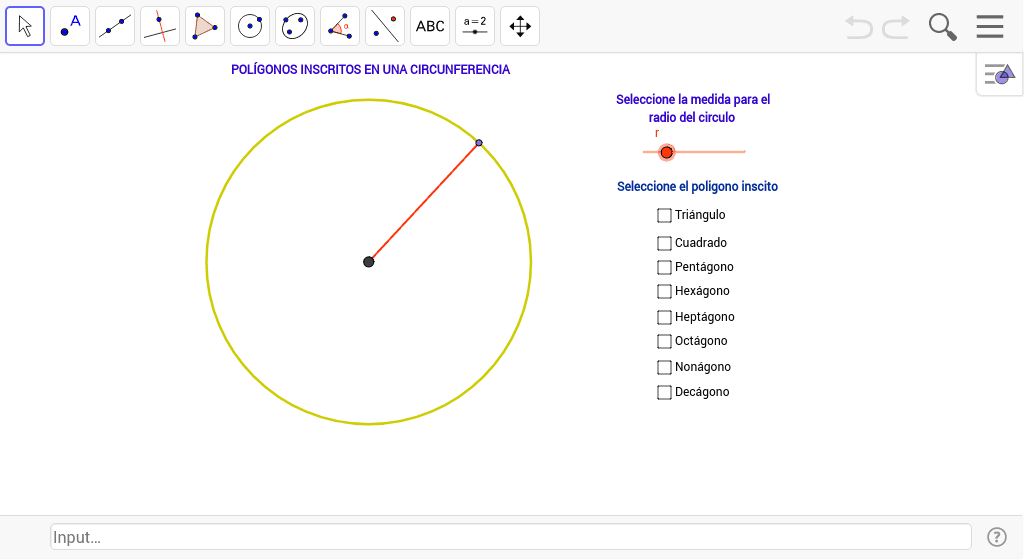Open the search magnifier

click(x=942, y=27)
